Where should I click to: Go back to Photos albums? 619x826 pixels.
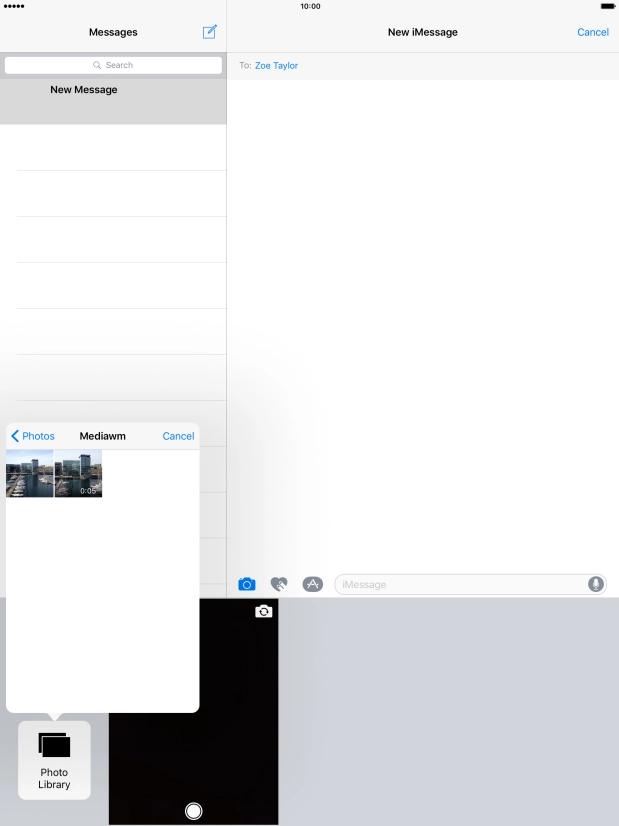tap(33, 436)
